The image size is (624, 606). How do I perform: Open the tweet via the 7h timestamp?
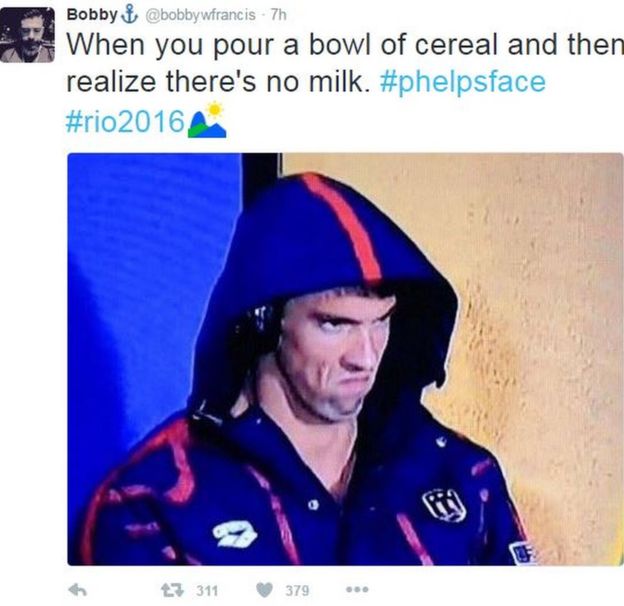(x=279, y=15)
